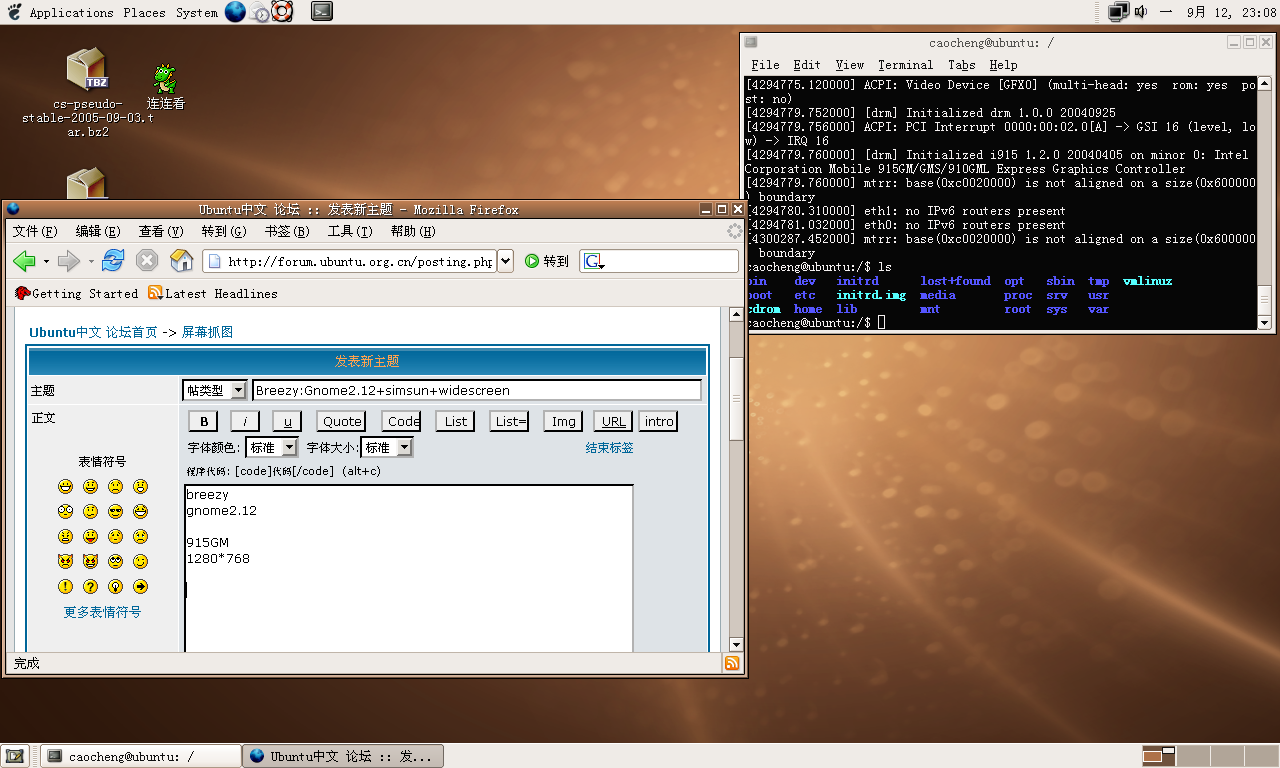Go back with Firefox's green Back arrow
Screen dimensions: 1280x768
point(25,261)
